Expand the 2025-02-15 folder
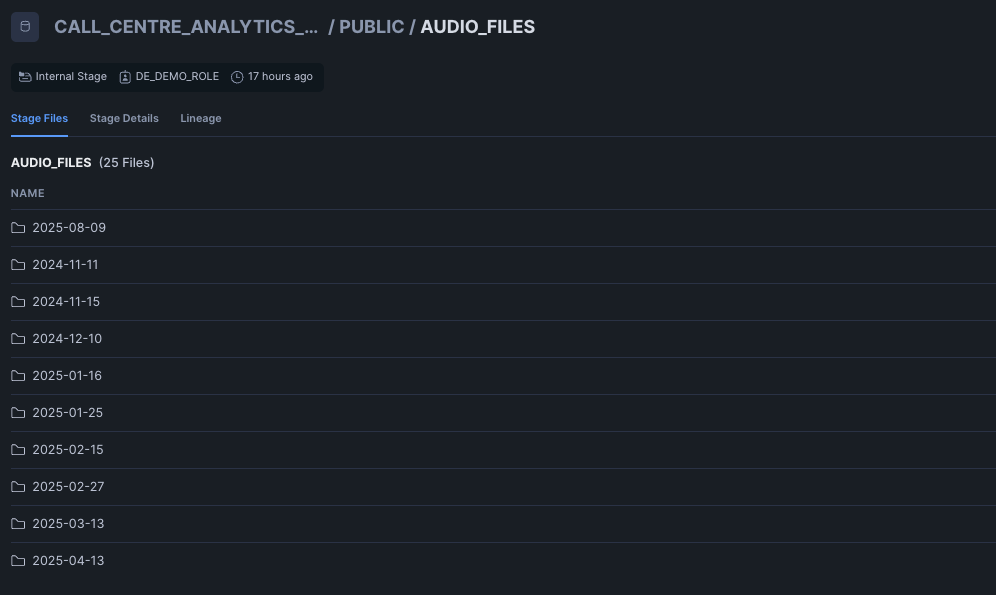The width and height of the screenshot is (996, 595). (67, 449)
